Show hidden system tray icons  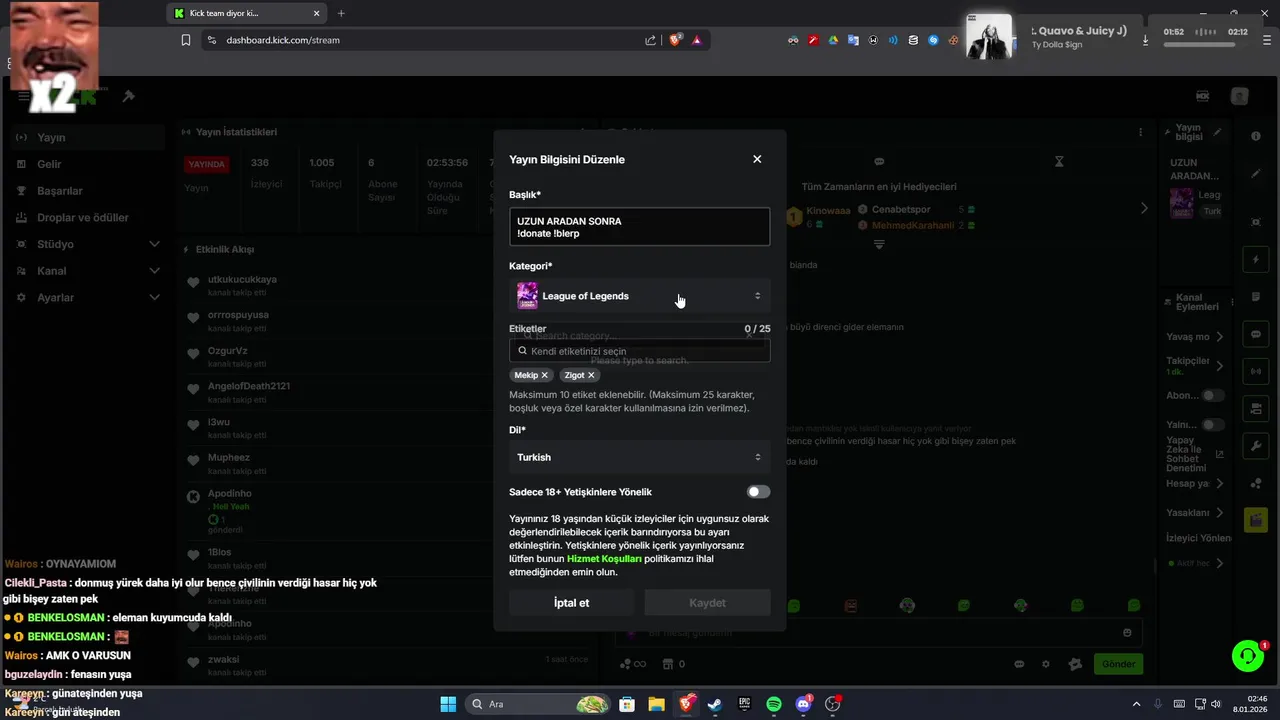pyautogui.click(x=1136, y=704)
